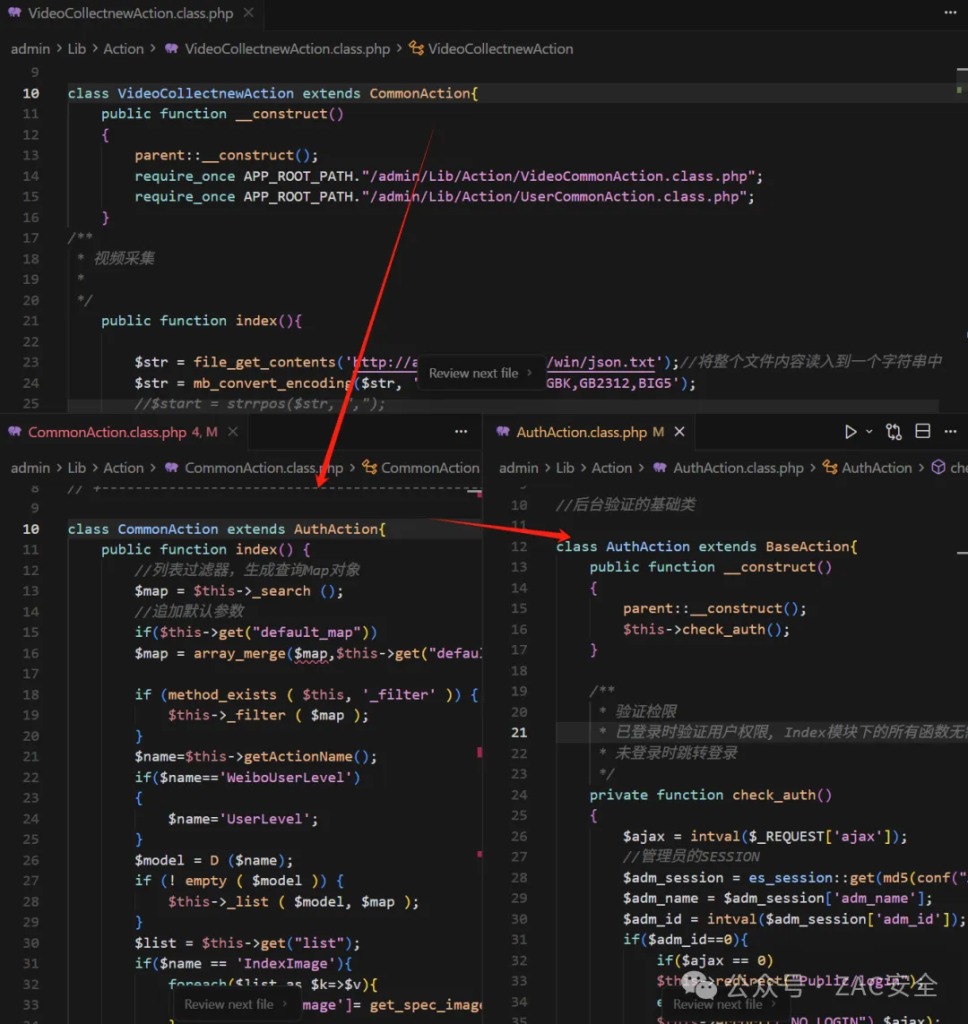
Task: Open More Actions menu beside CommonAction.class.php tab
Action: tap(461, 432)
